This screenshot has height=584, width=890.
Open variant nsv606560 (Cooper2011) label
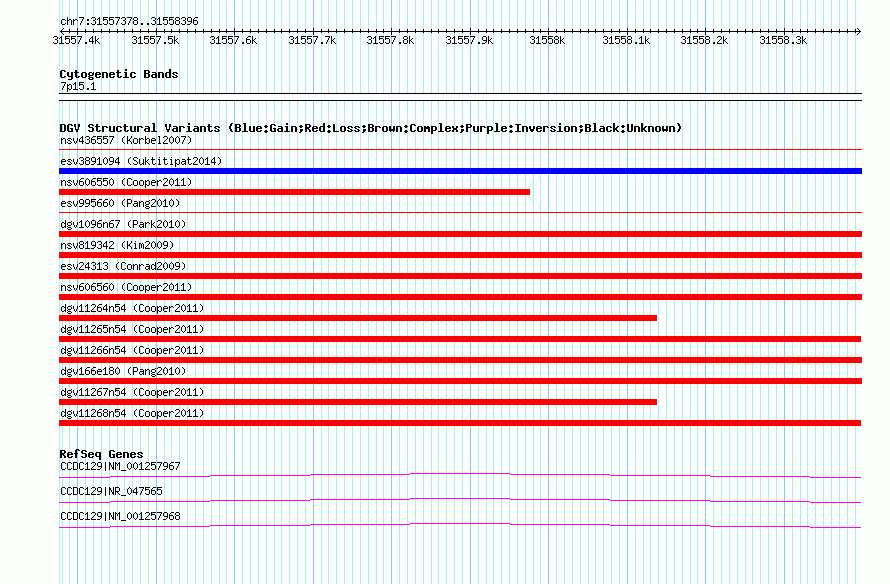(126, 287)
